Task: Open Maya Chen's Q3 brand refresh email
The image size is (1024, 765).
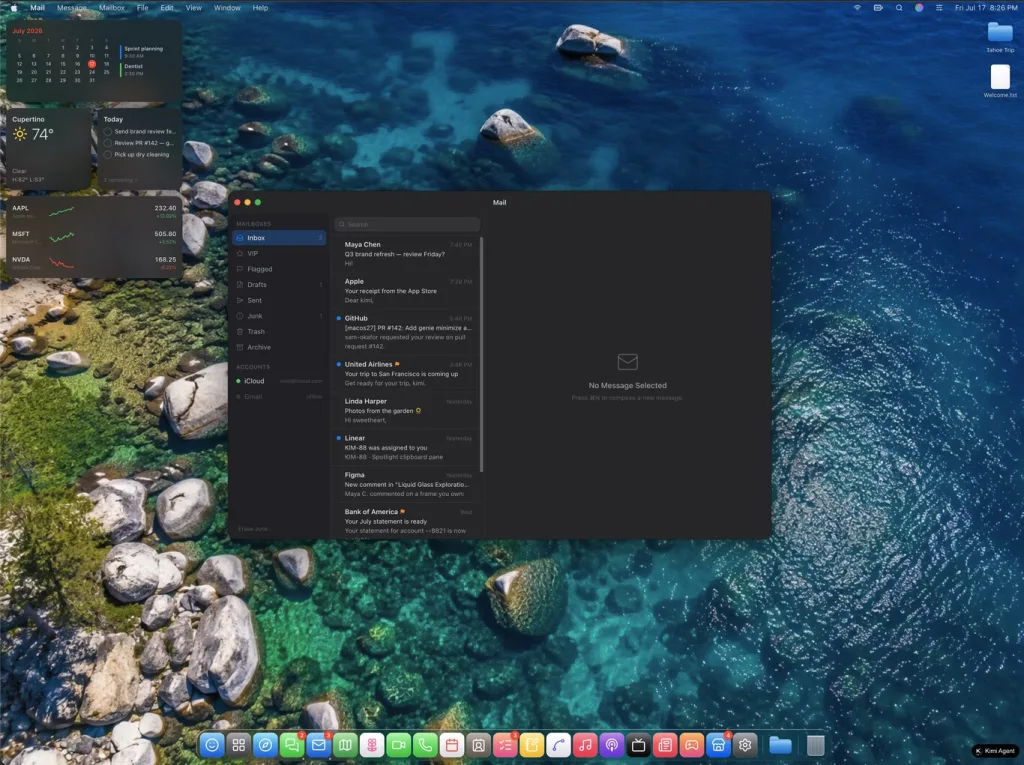Action: coord(406,253)
